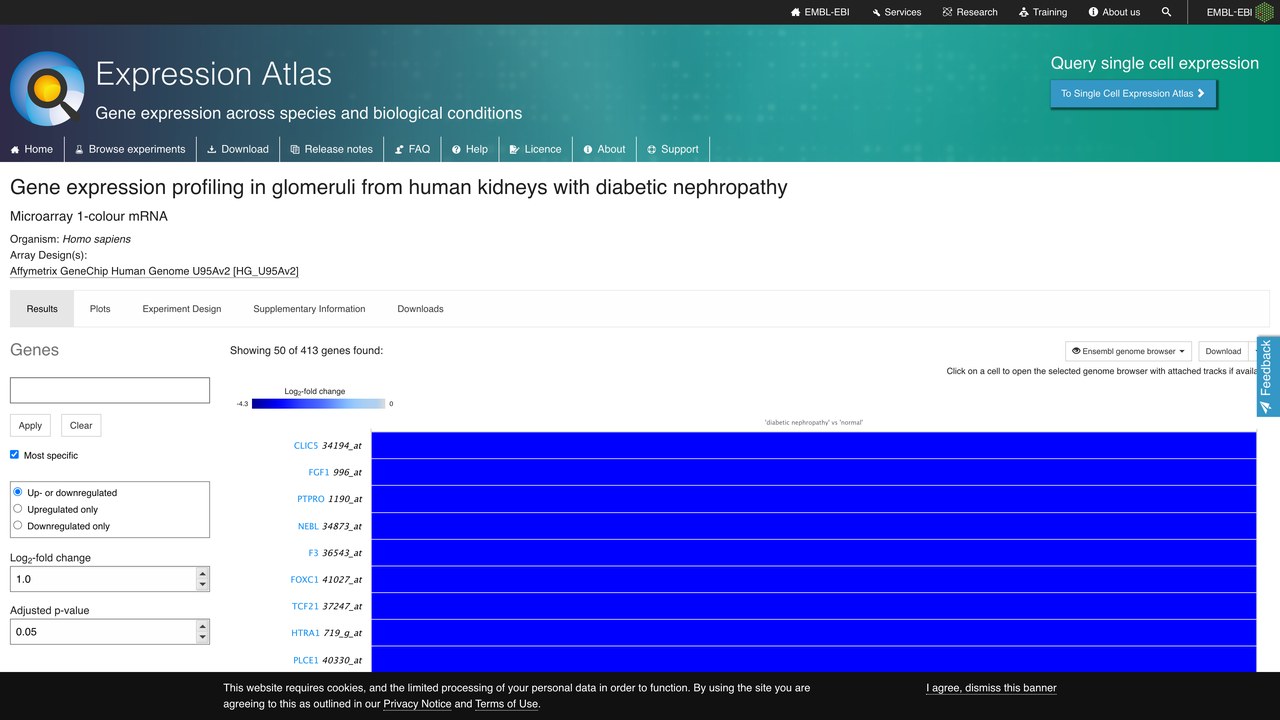Click the Feedback side tab

tap(1267, 376)
